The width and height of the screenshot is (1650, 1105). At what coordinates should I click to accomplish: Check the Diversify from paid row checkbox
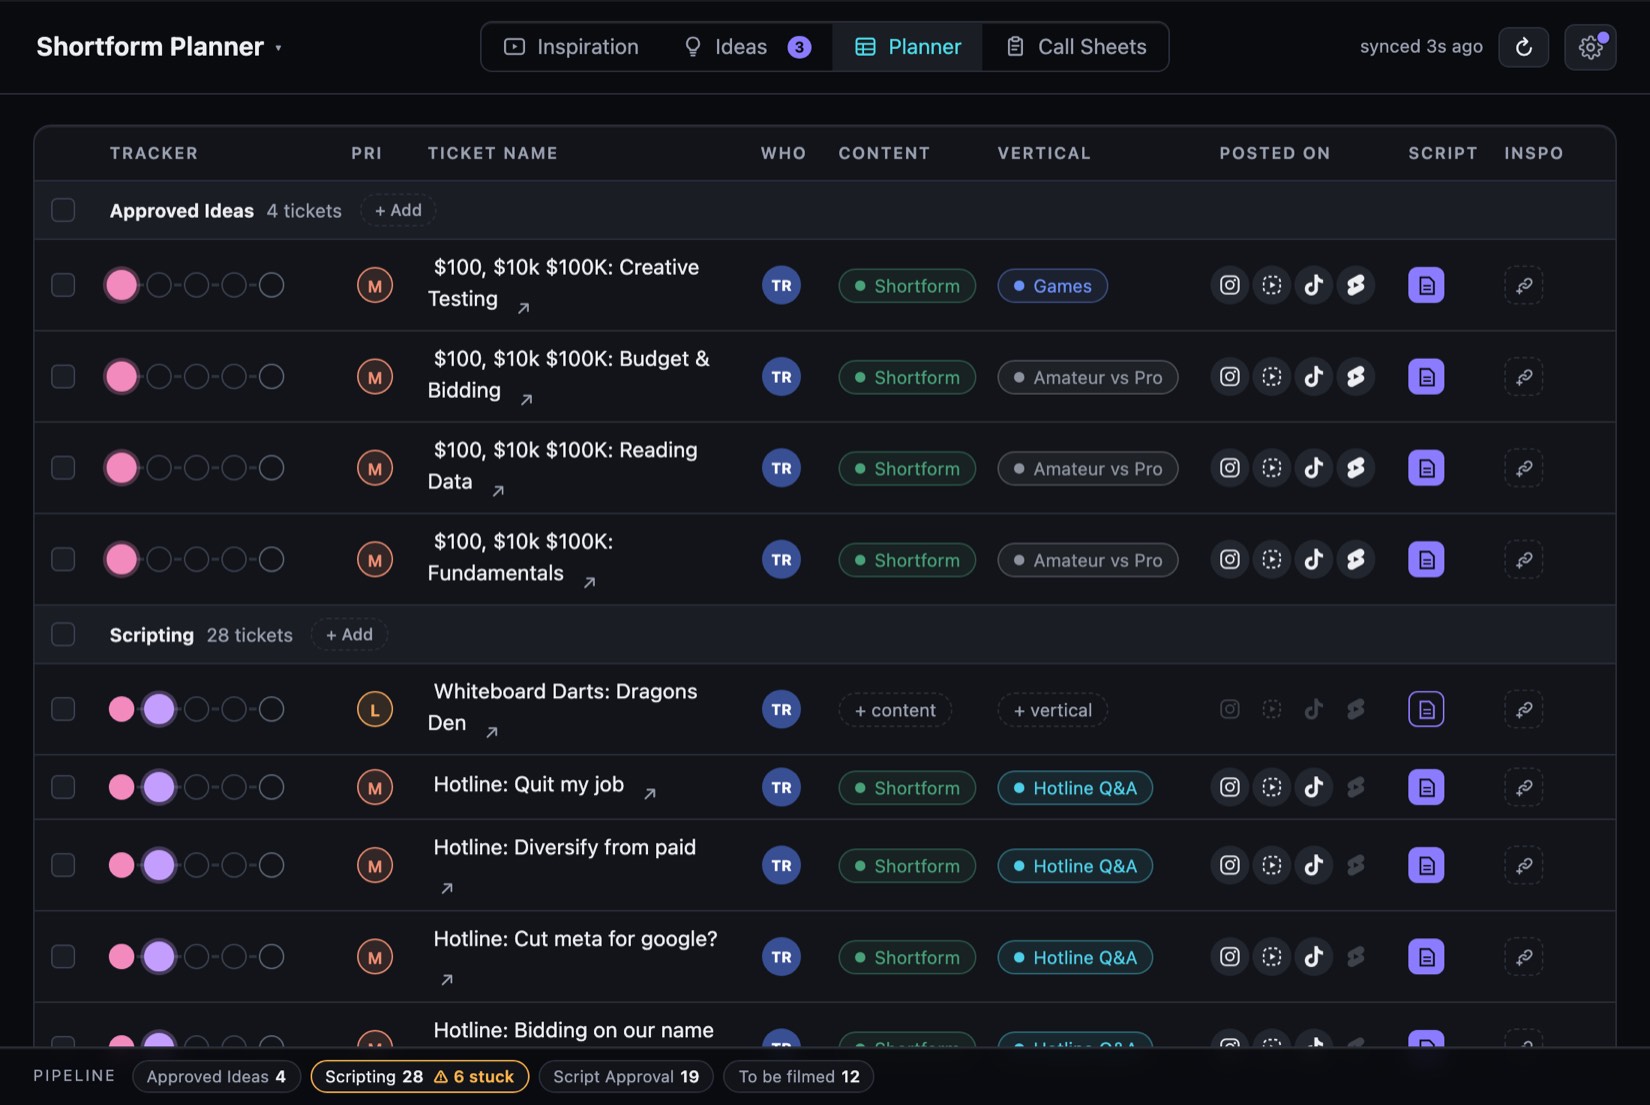[63, 865]
